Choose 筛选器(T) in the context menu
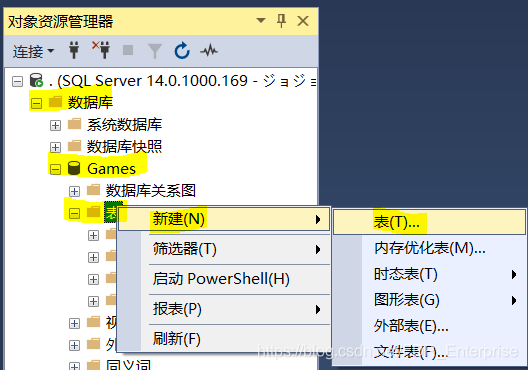The image size is (528, 370). (x=224, y=249)
